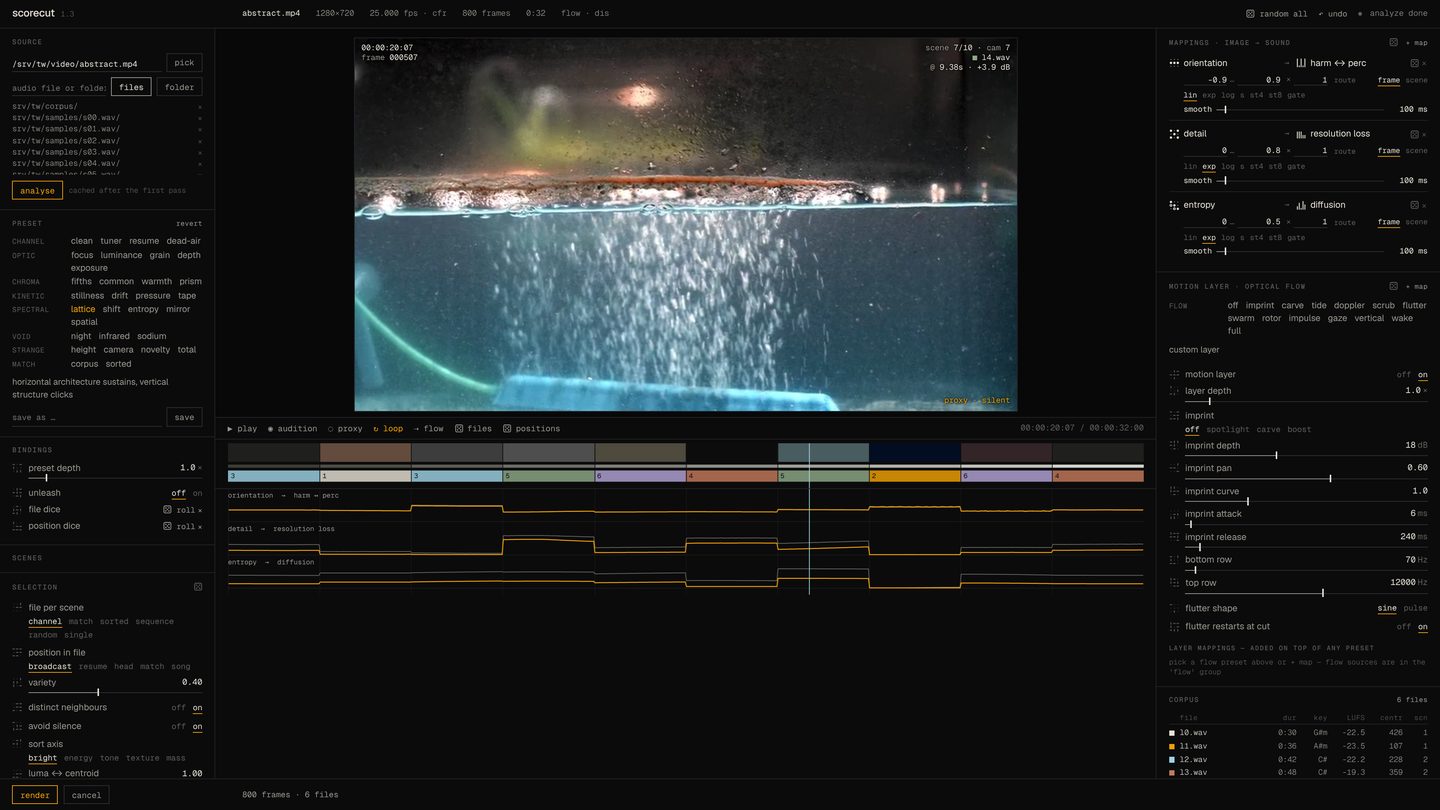Screen dimensions: 1440x810
Task: Switch audio source to folder mode
Action: pyautogui.click(x=180, y=87)
